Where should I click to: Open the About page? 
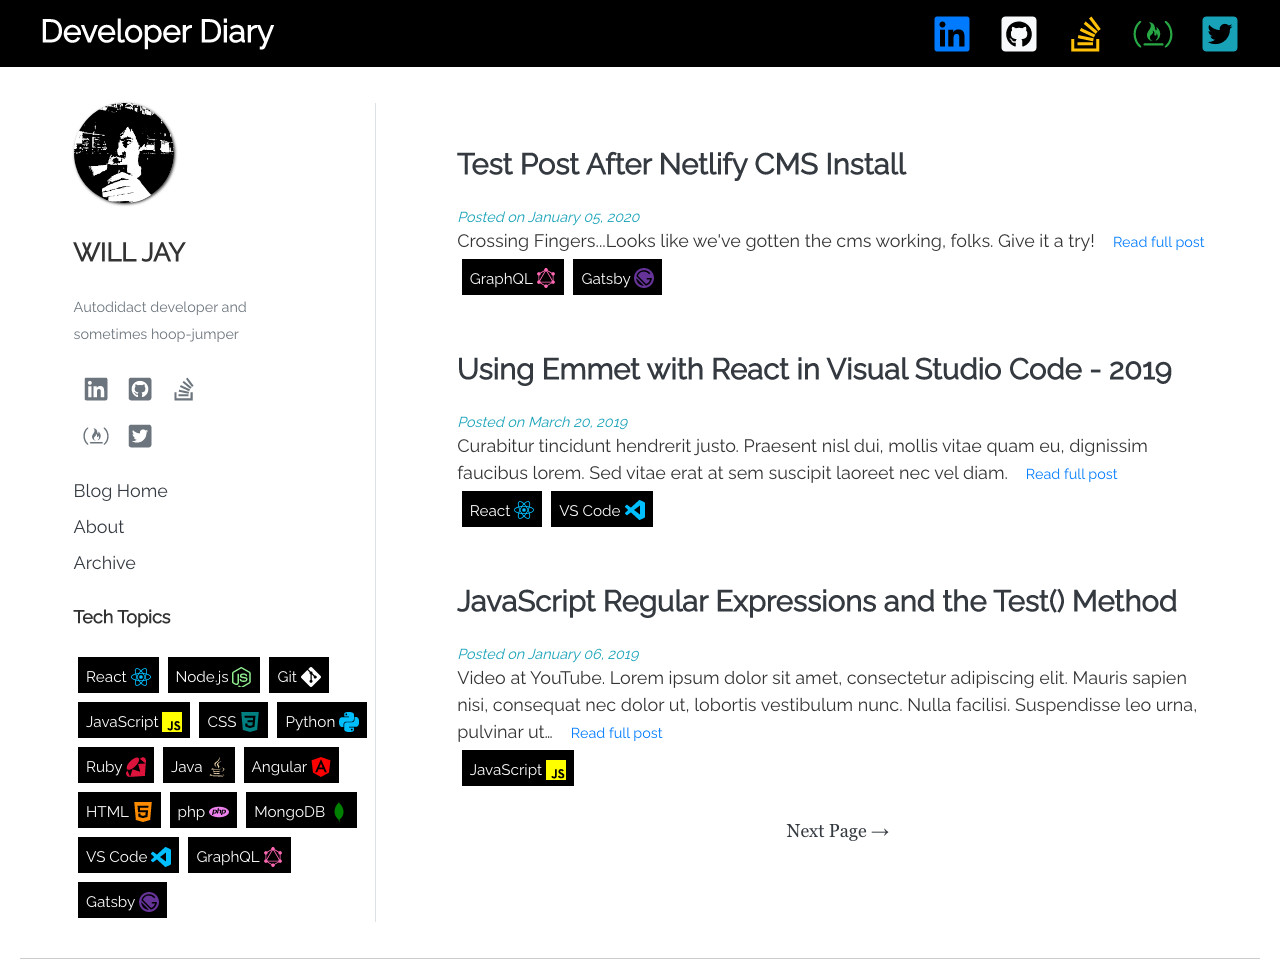coord(98,526)
